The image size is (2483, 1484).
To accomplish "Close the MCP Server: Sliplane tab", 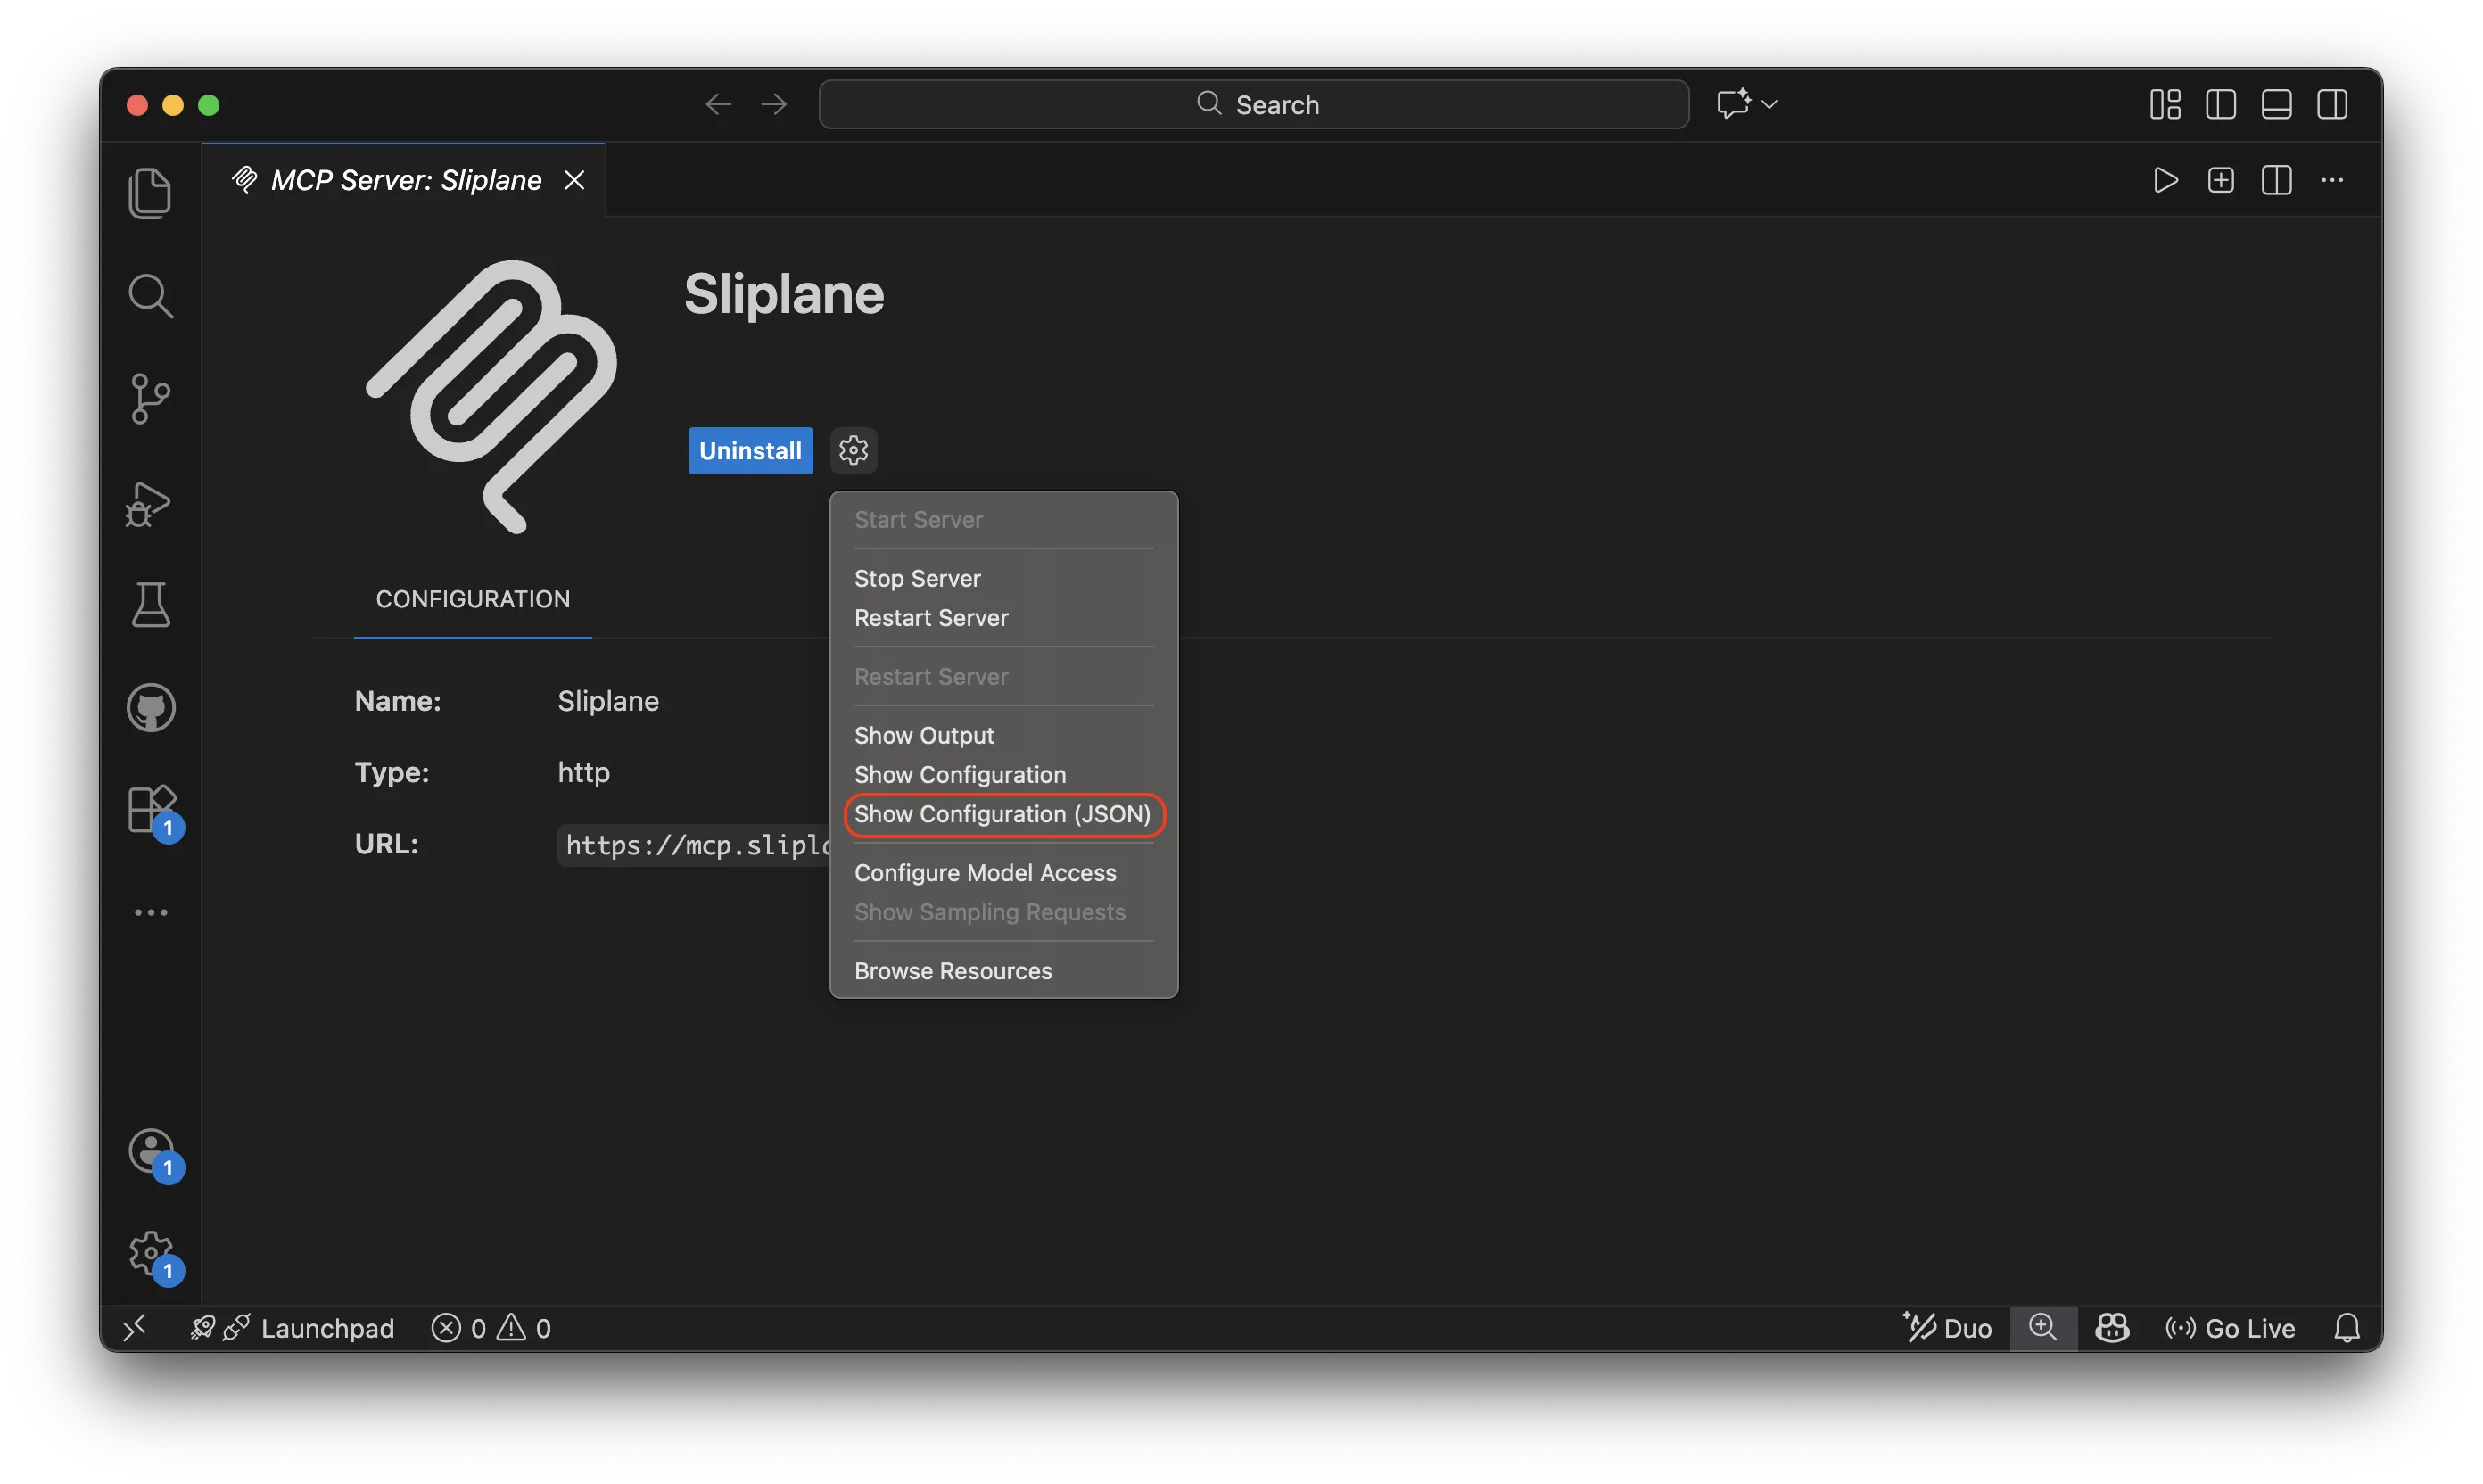I will (574, 180).
